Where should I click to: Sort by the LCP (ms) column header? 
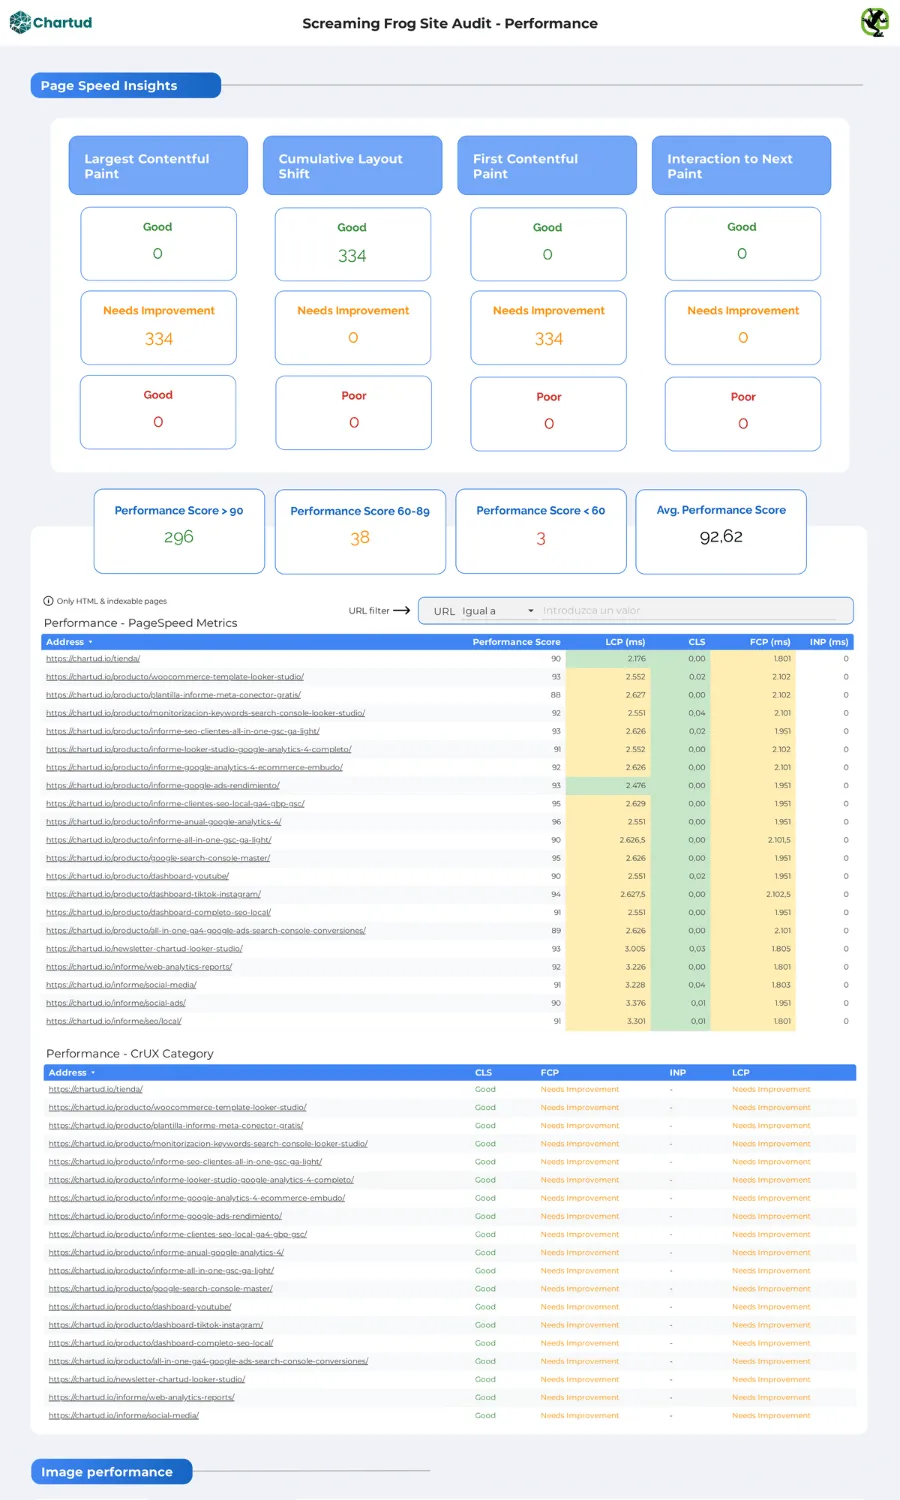[x=625, y=642]
